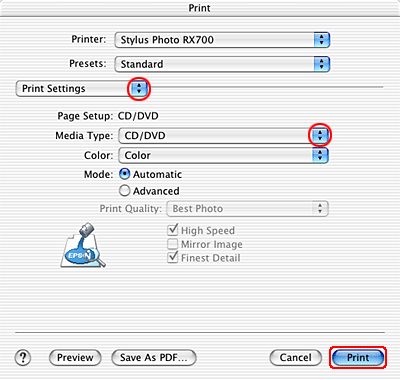Click the Print Quality popup arrows

(320, 209)
